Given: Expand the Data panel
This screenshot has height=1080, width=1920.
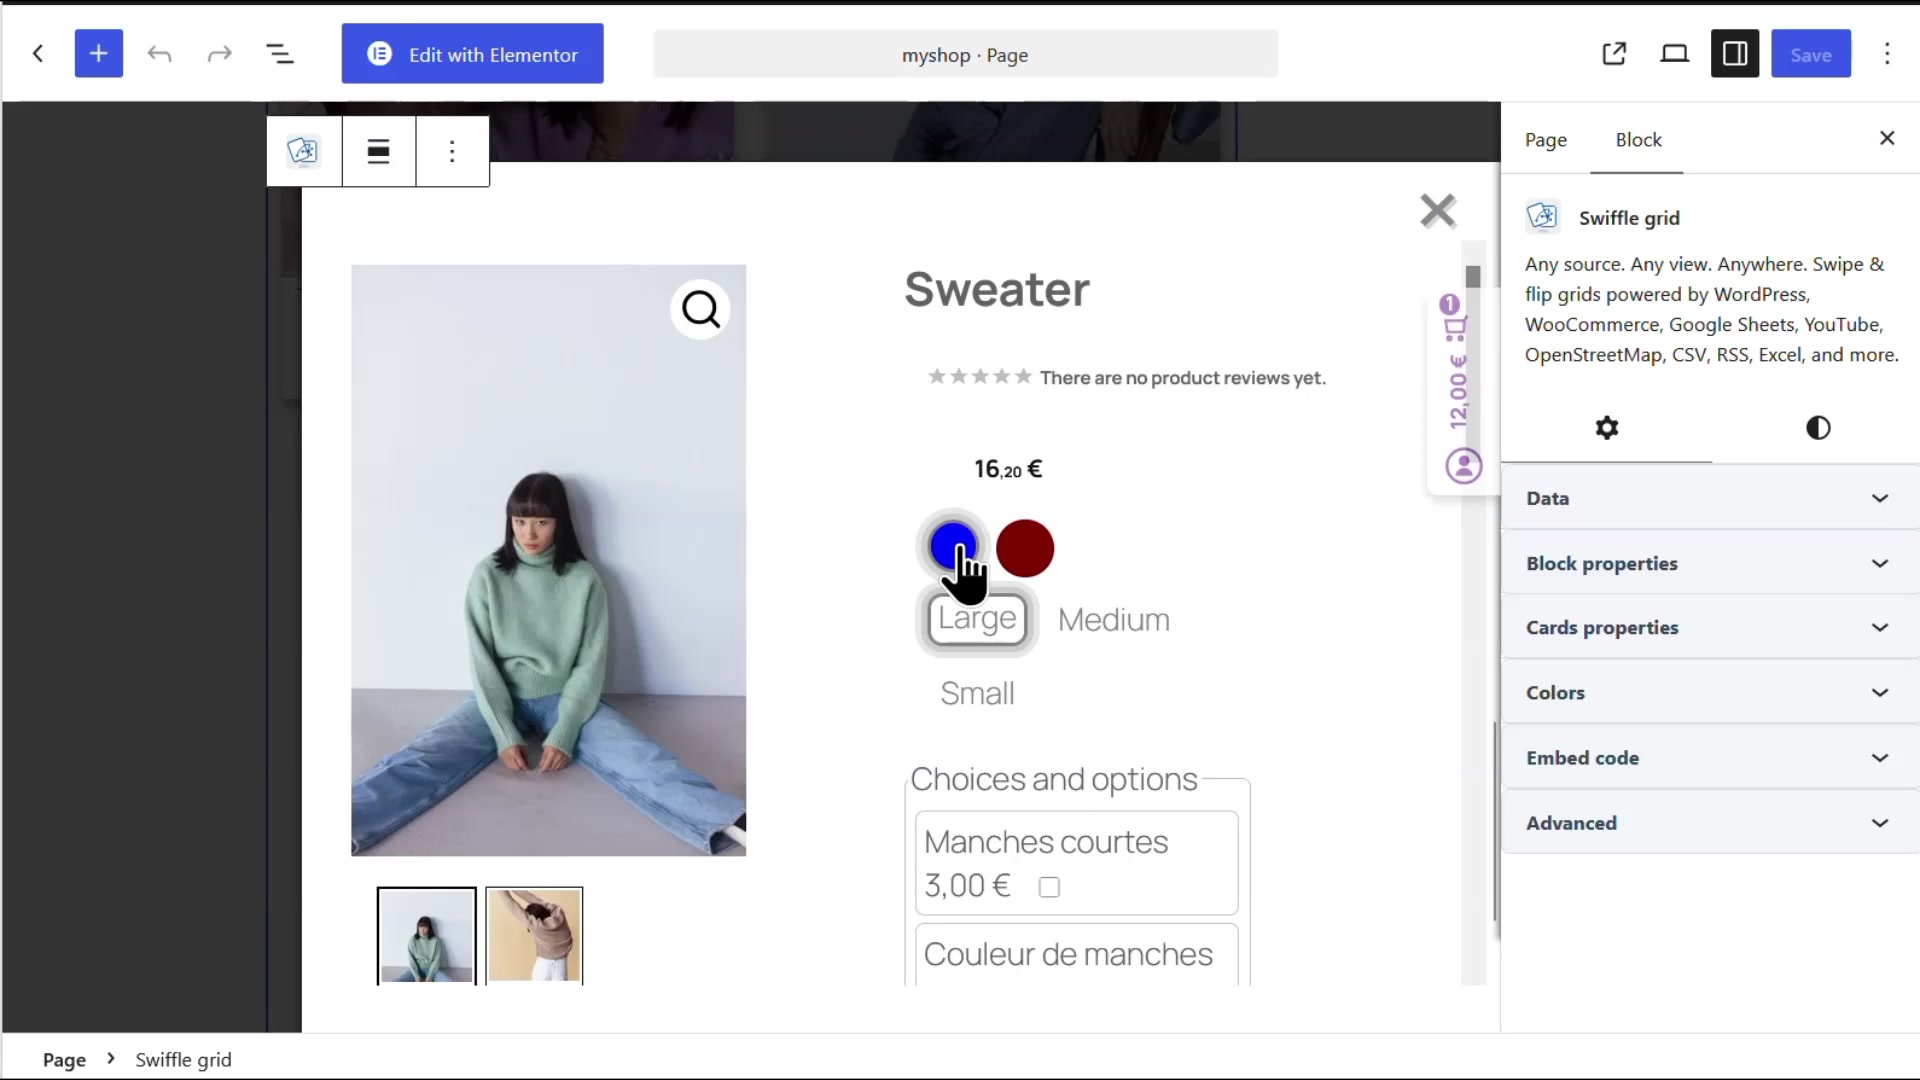Looking at the screenshot, I should (1710, 498).
